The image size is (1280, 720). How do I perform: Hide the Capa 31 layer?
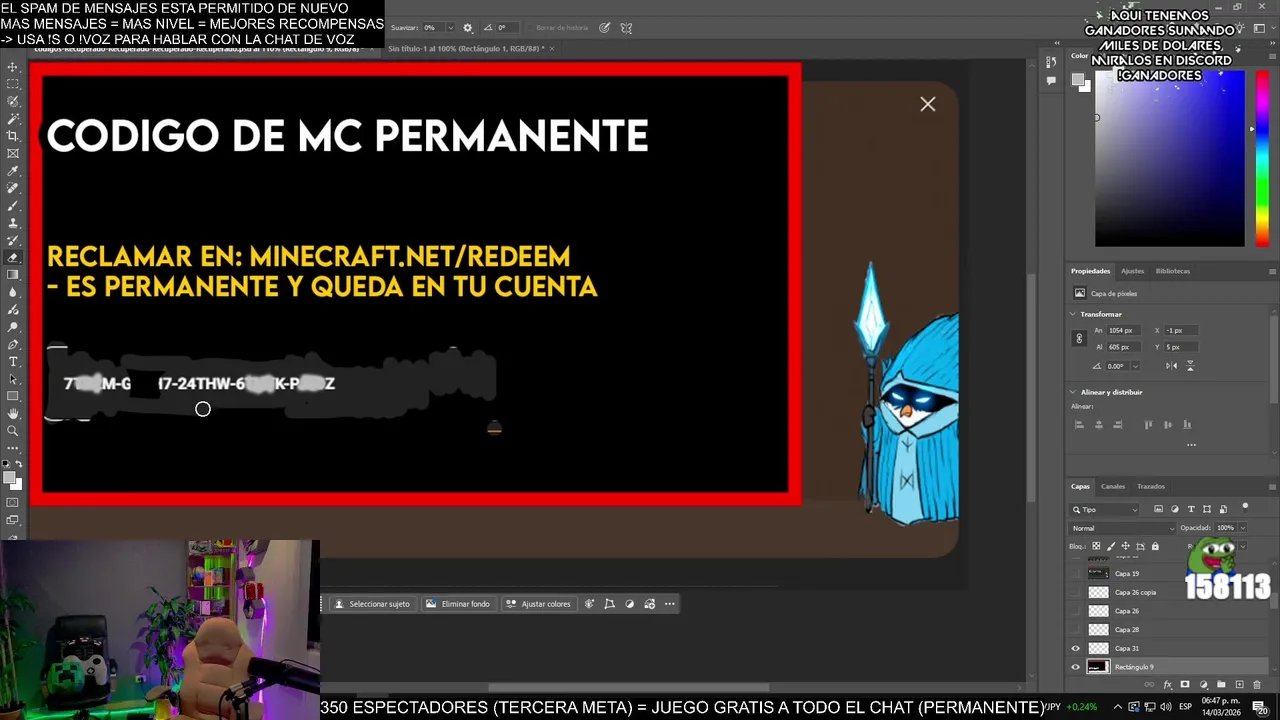[1076, 648]
